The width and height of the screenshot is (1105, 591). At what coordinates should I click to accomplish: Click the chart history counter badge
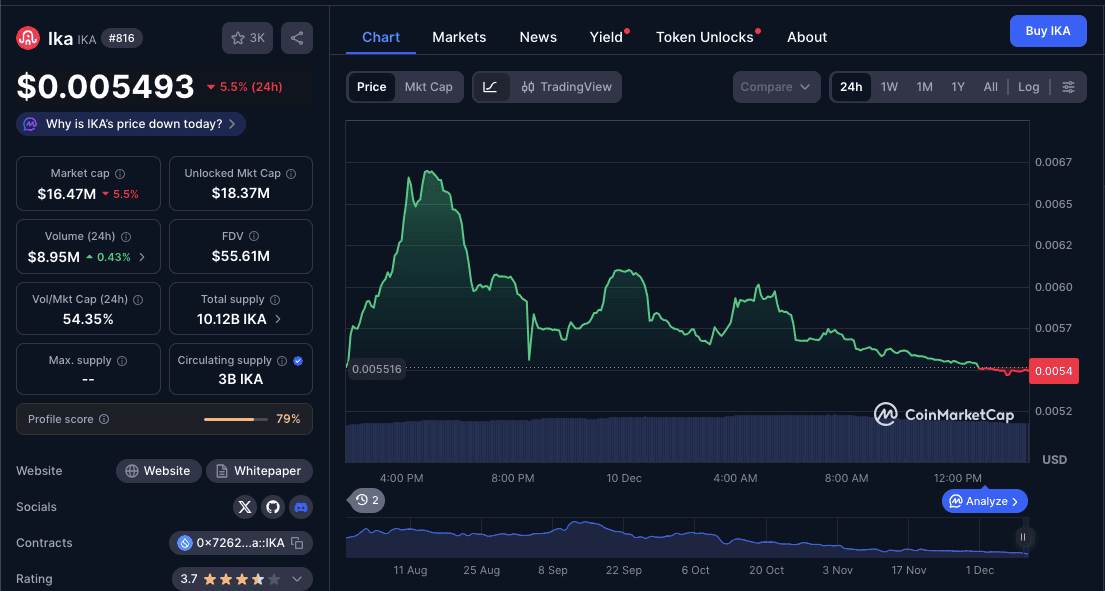tap(366, 500)
